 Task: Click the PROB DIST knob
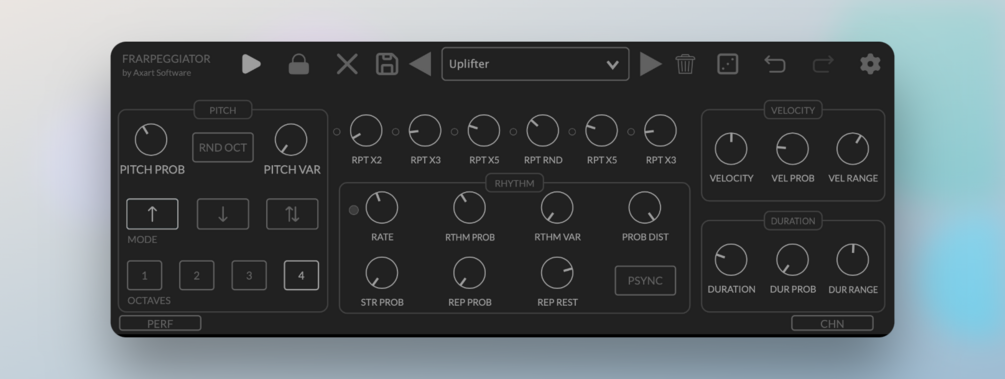point(645,208)
